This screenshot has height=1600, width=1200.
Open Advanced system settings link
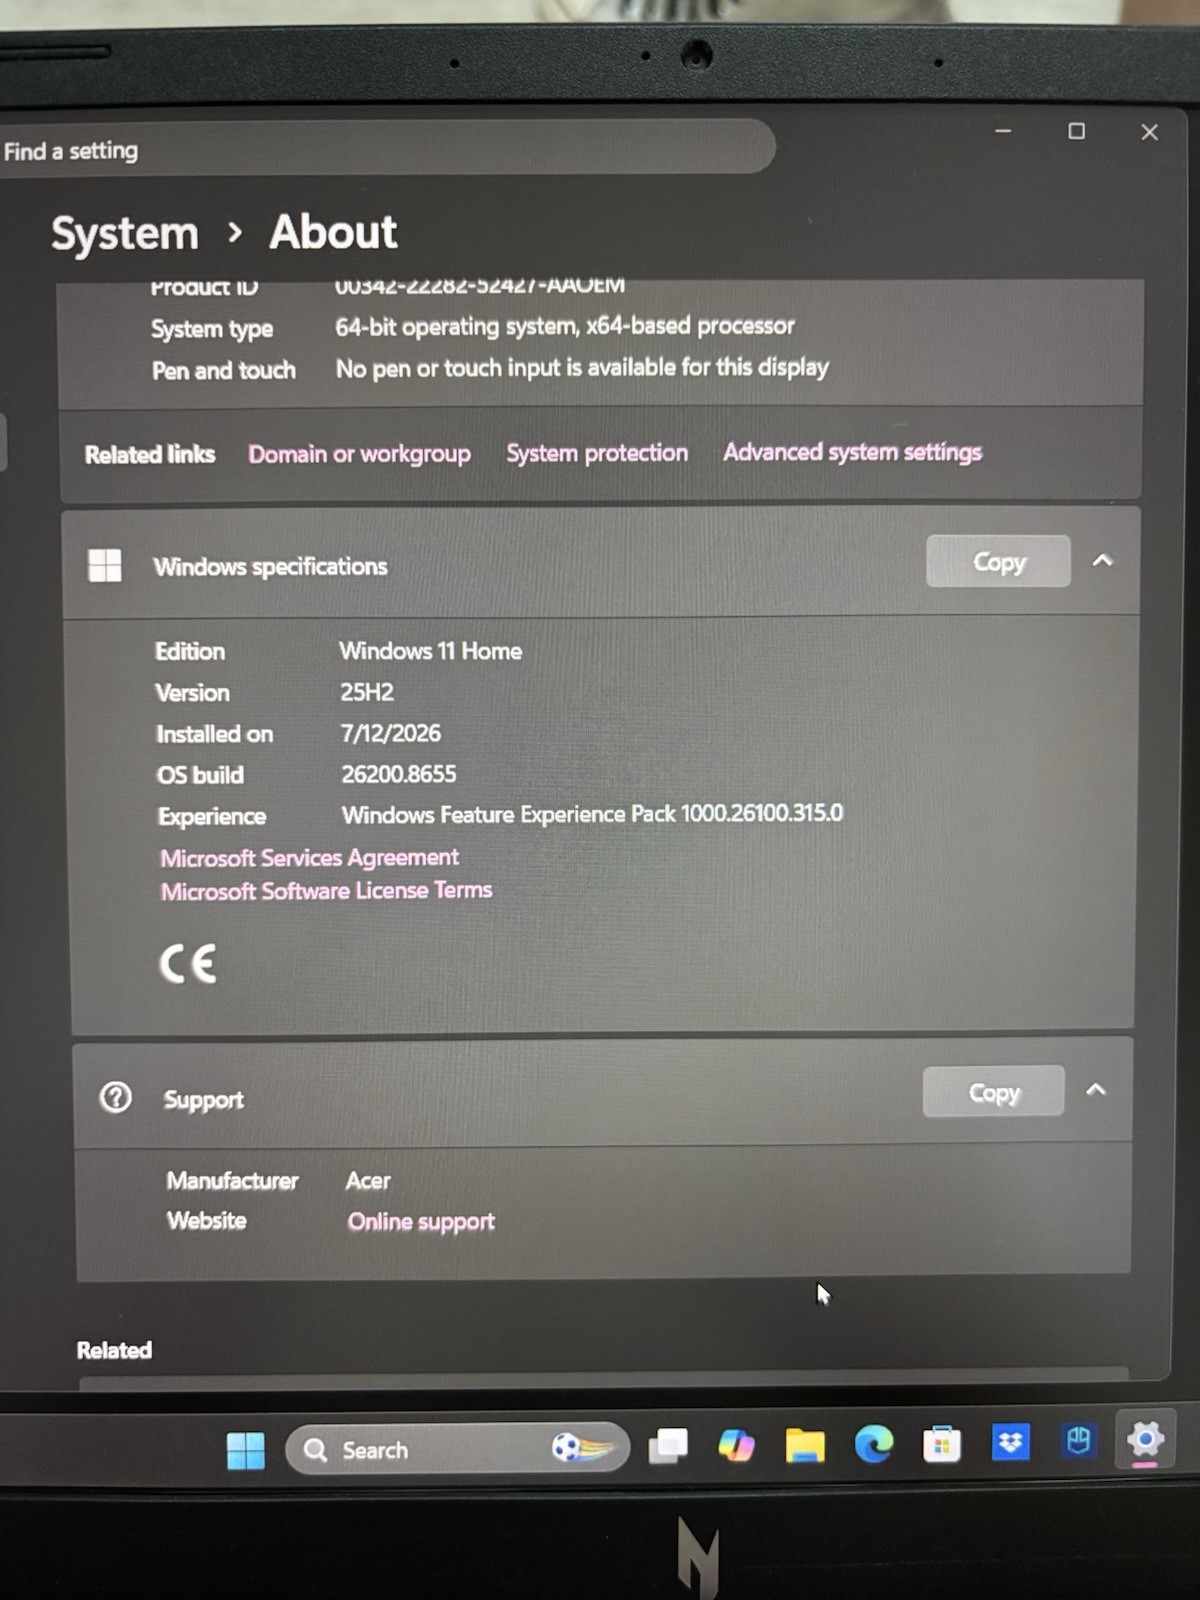853,452
